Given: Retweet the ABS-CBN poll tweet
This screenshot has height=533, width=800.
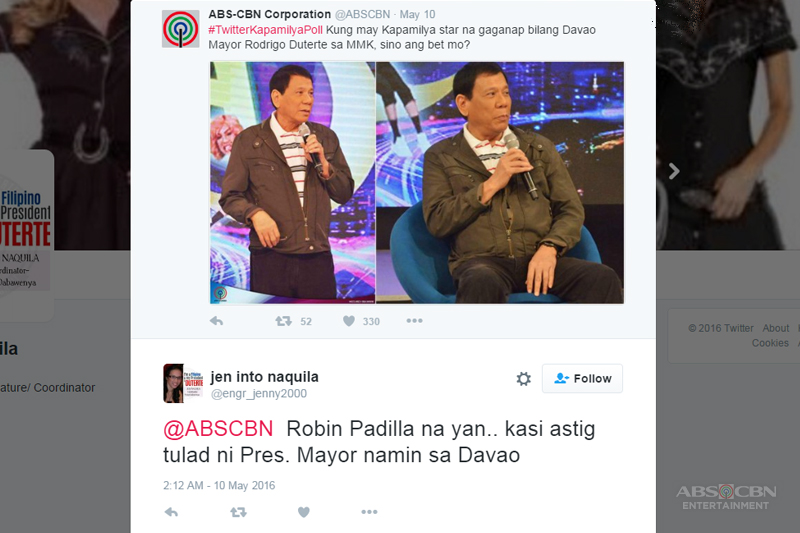Looking at the screenshot, I should 283,321.
